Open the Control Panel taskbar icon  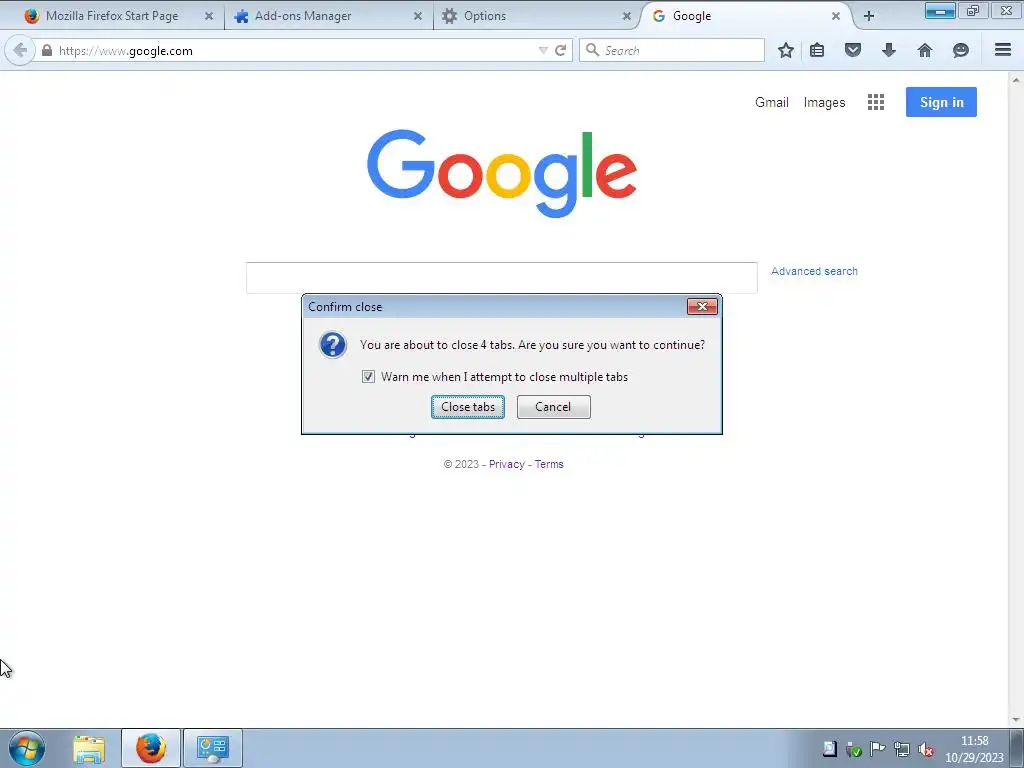click(213, 748)
